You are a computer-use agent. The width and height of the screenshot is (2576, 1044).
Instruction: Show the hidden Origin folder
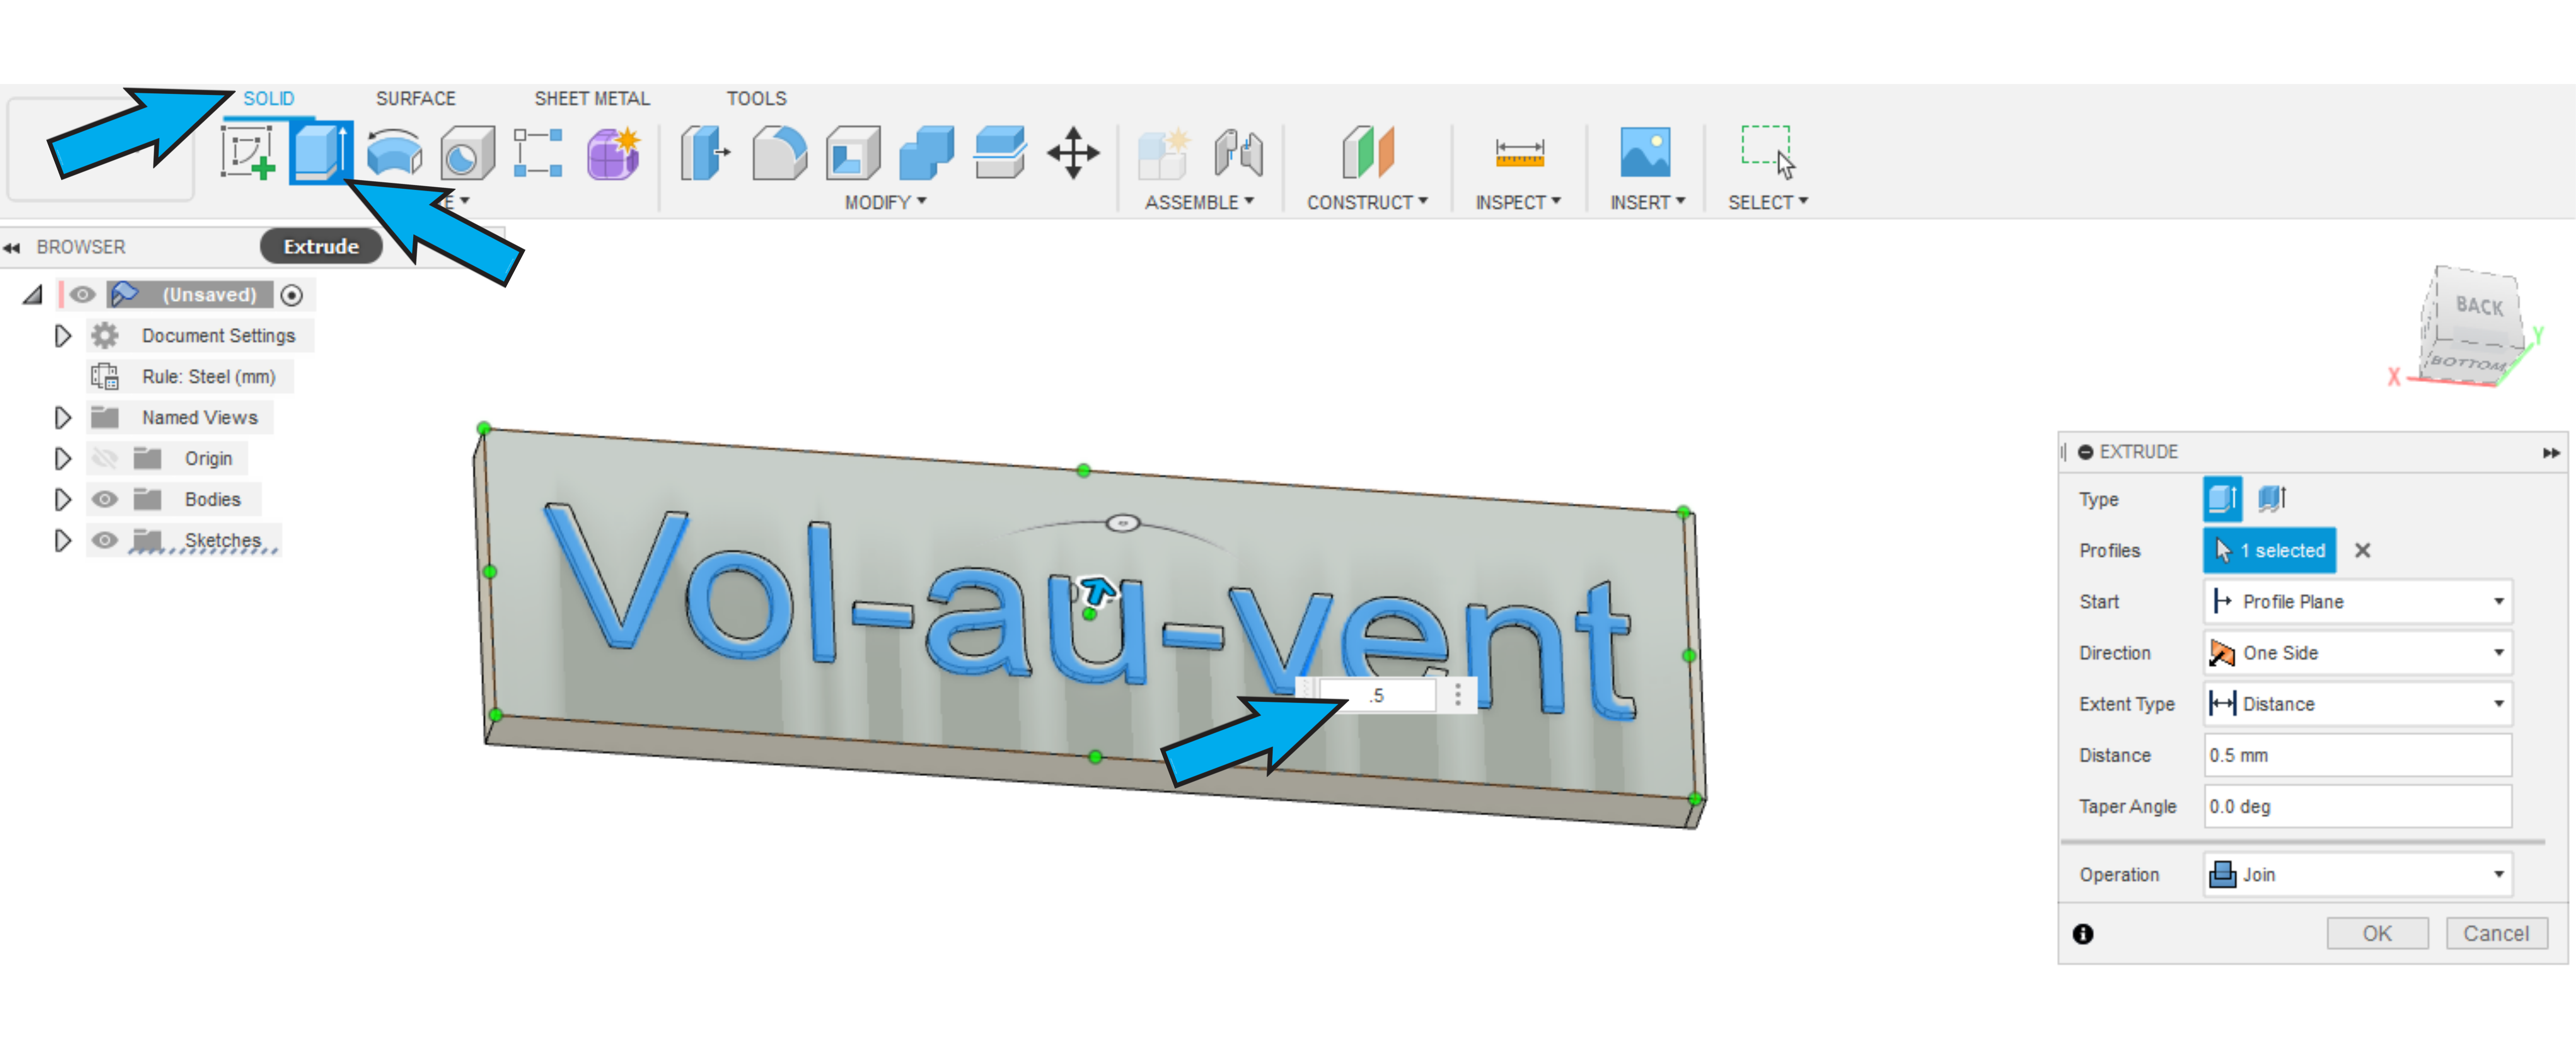click(105, 458)
